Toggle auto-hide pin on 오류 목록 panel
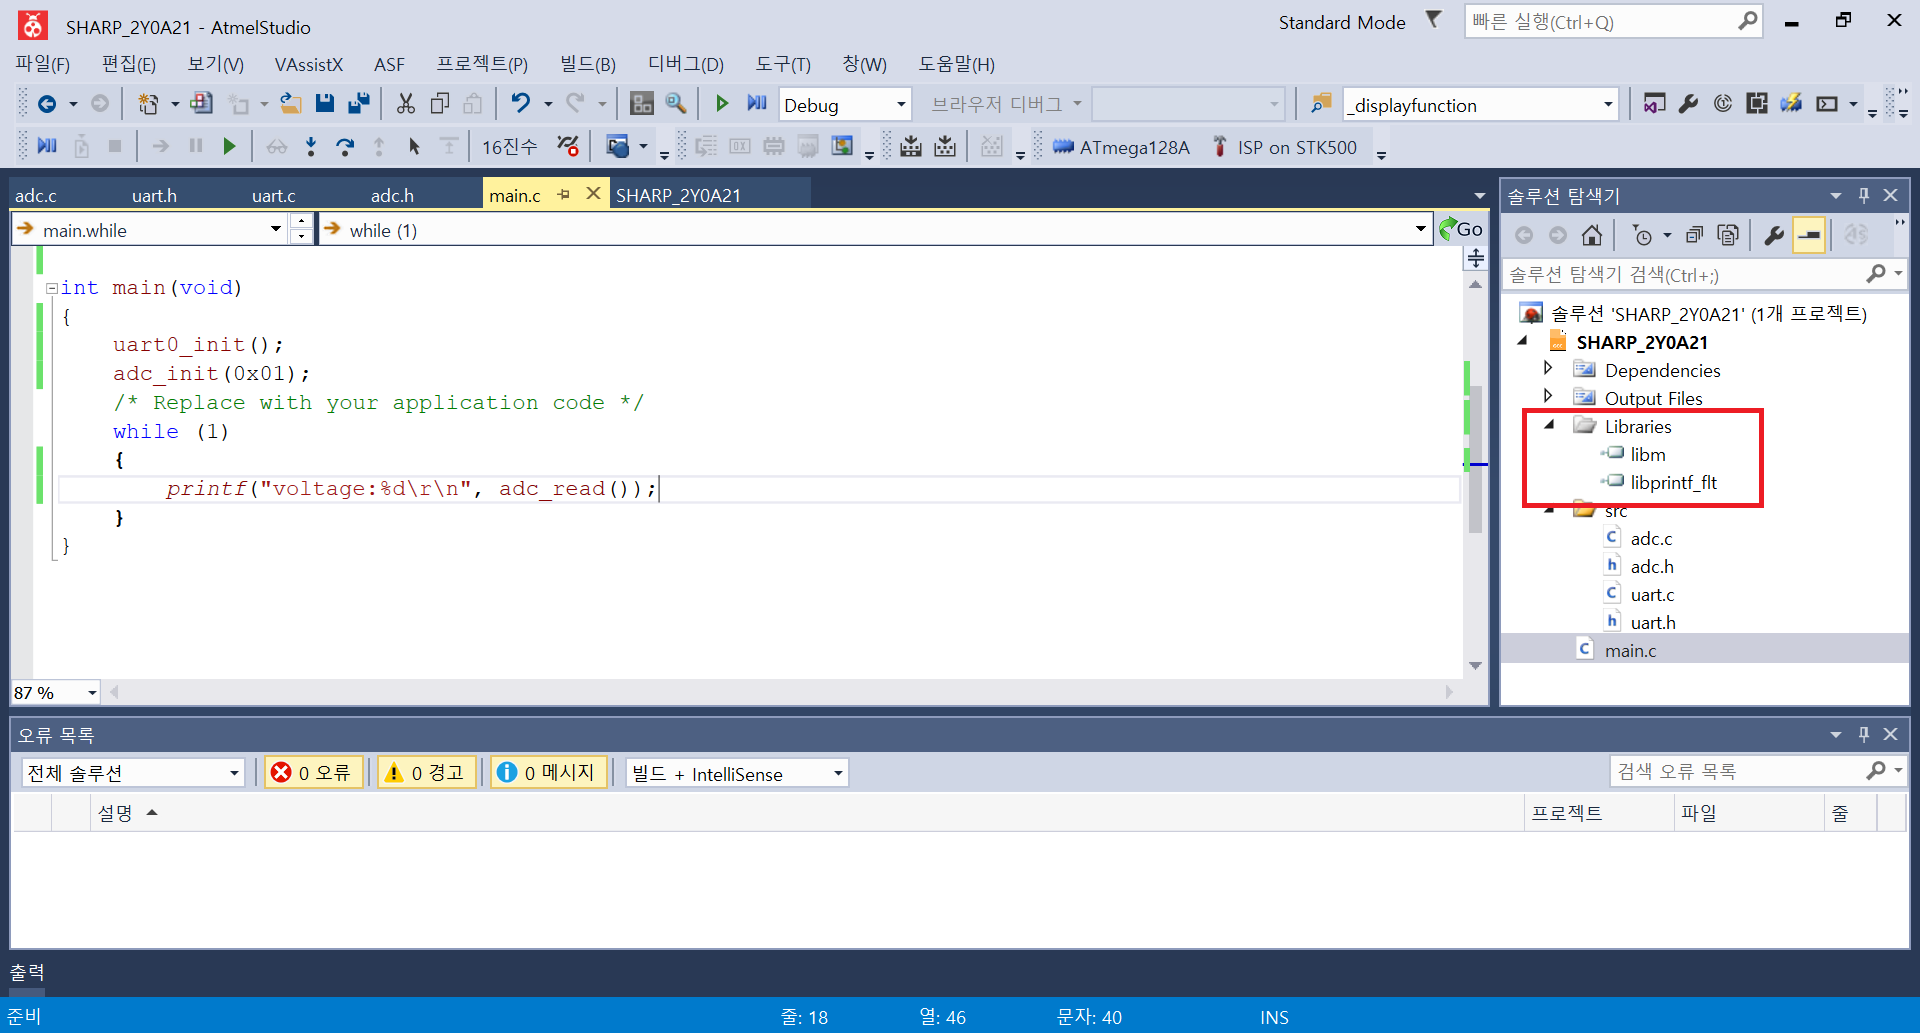 pyautogui.click(x=1863, y=734)
